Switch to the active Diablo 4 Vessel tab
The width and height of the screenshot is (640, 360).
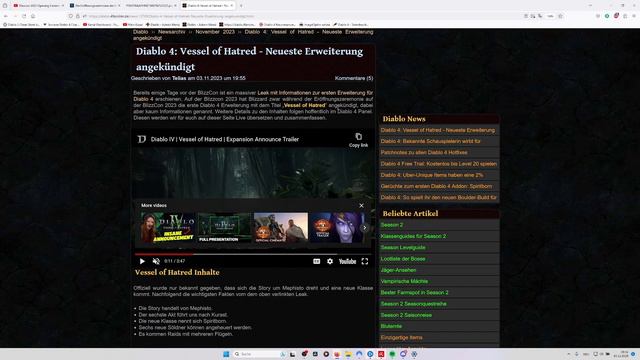pos(207,6)
